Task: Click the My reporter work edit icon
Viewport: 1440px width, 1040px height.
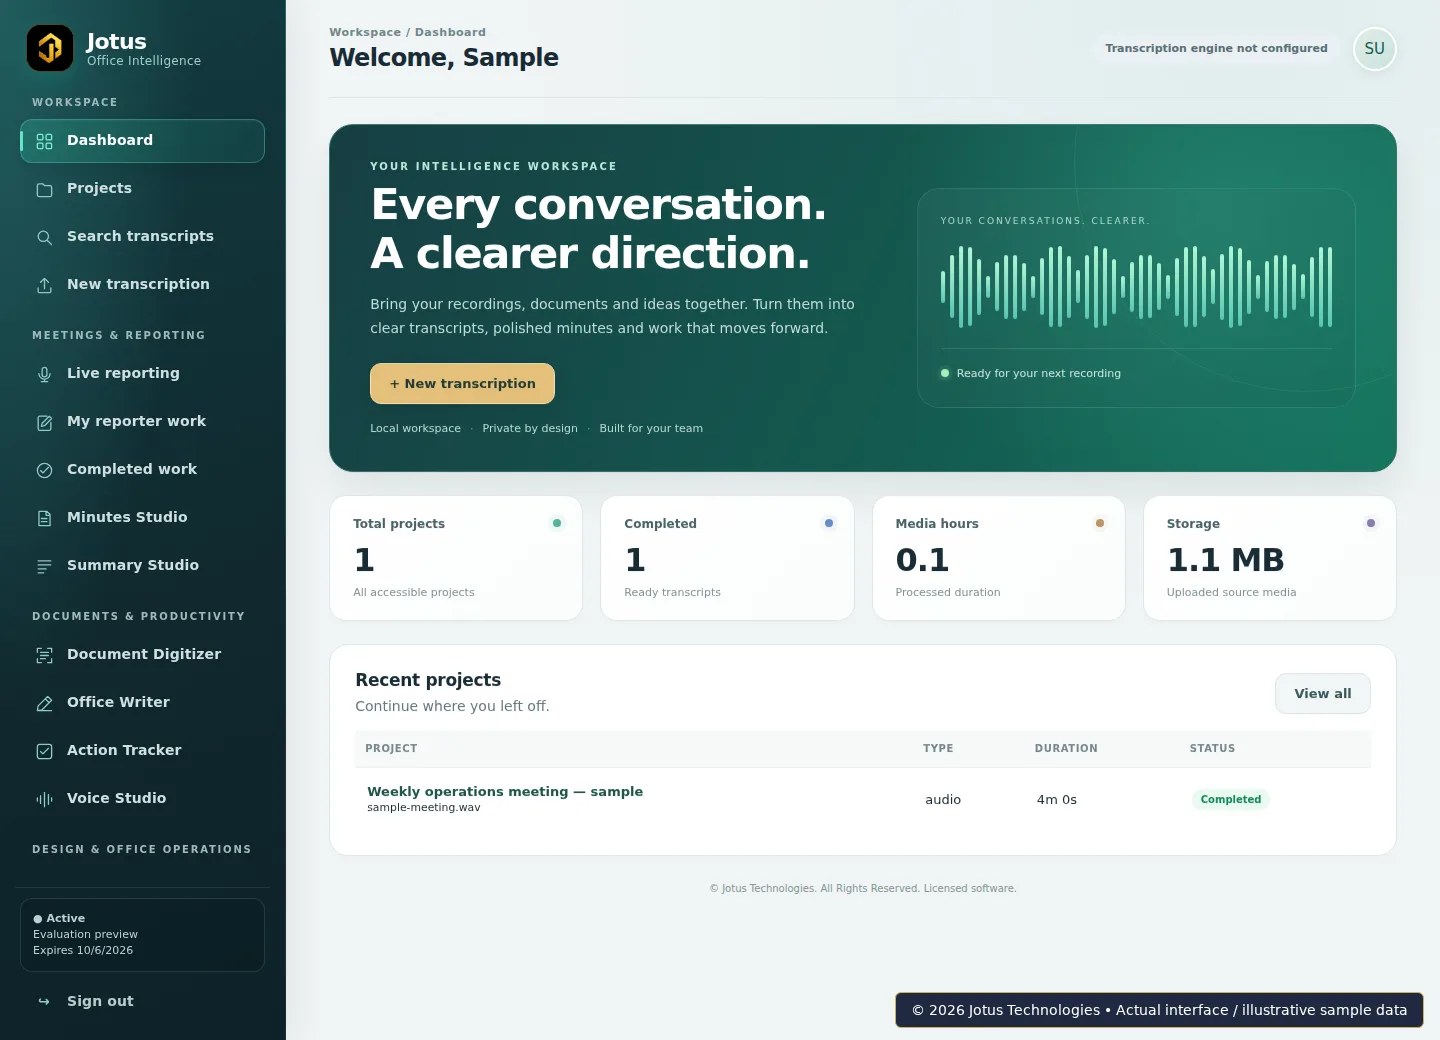Action: (44, 422)
